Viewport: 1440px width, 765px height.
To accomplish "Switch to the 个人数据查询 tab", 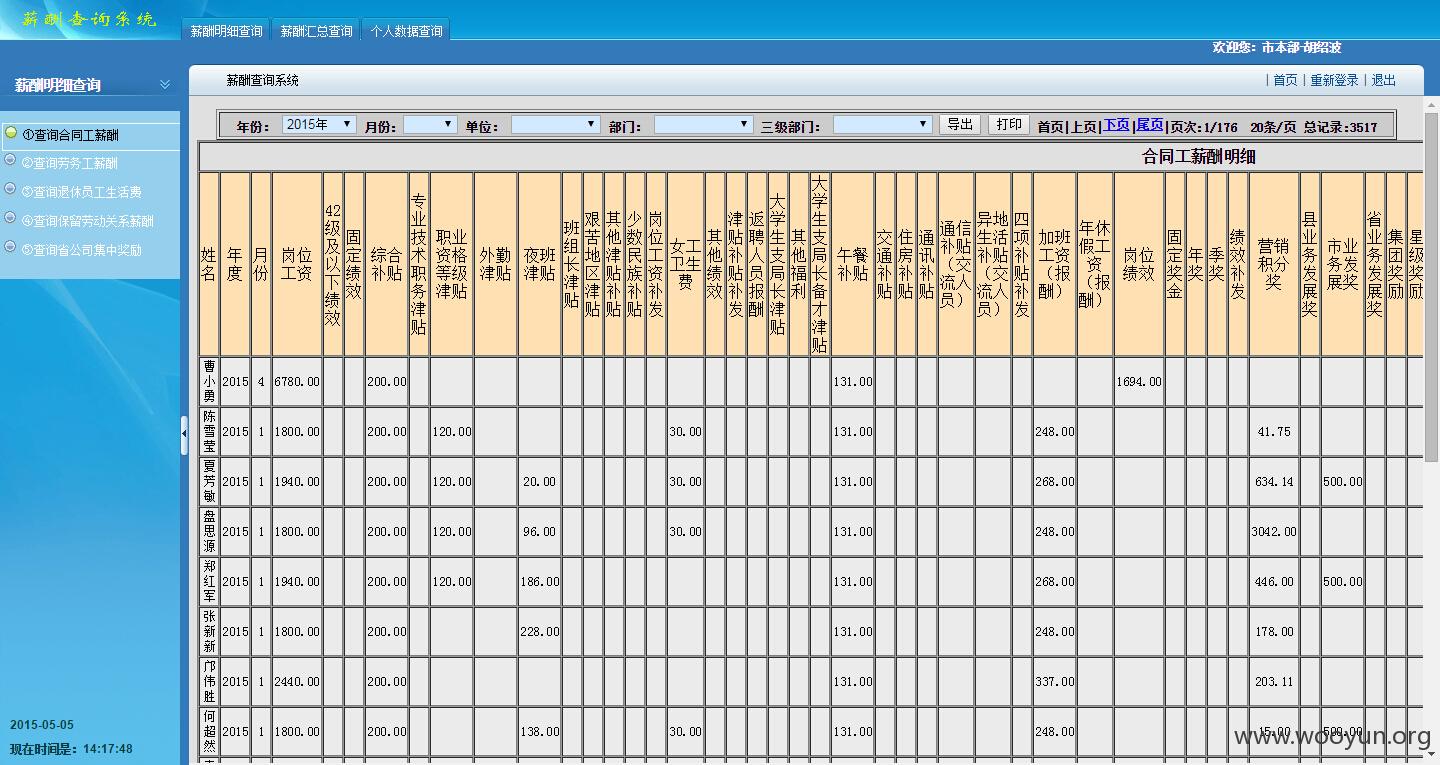I will point(406,31).
